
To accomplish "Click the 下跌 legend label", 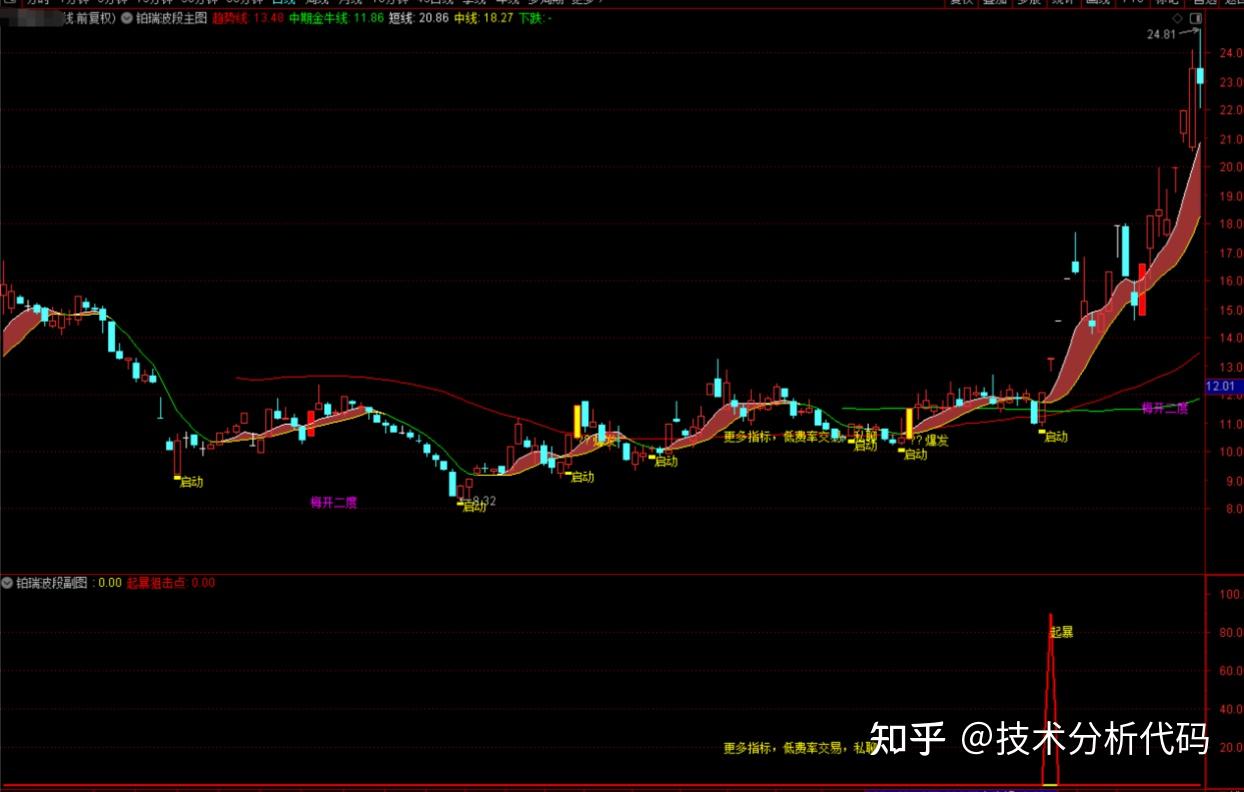I will (x=535, y=18).
